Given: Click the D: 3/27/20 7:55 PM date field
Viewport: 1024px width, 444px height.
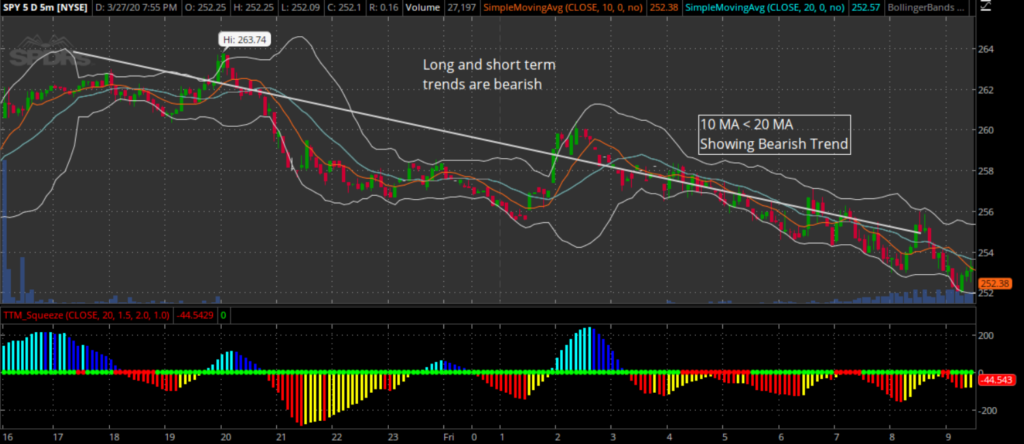Looking at the screenshot, I should pos(135,8).
